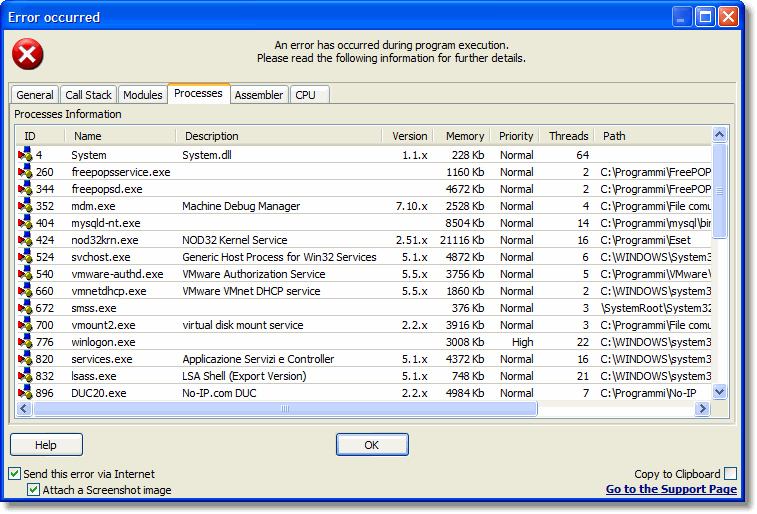Click the icon beside svchost.exe
Image resolution: width=757 pixels, height=514 pixels.
(25, 257)
